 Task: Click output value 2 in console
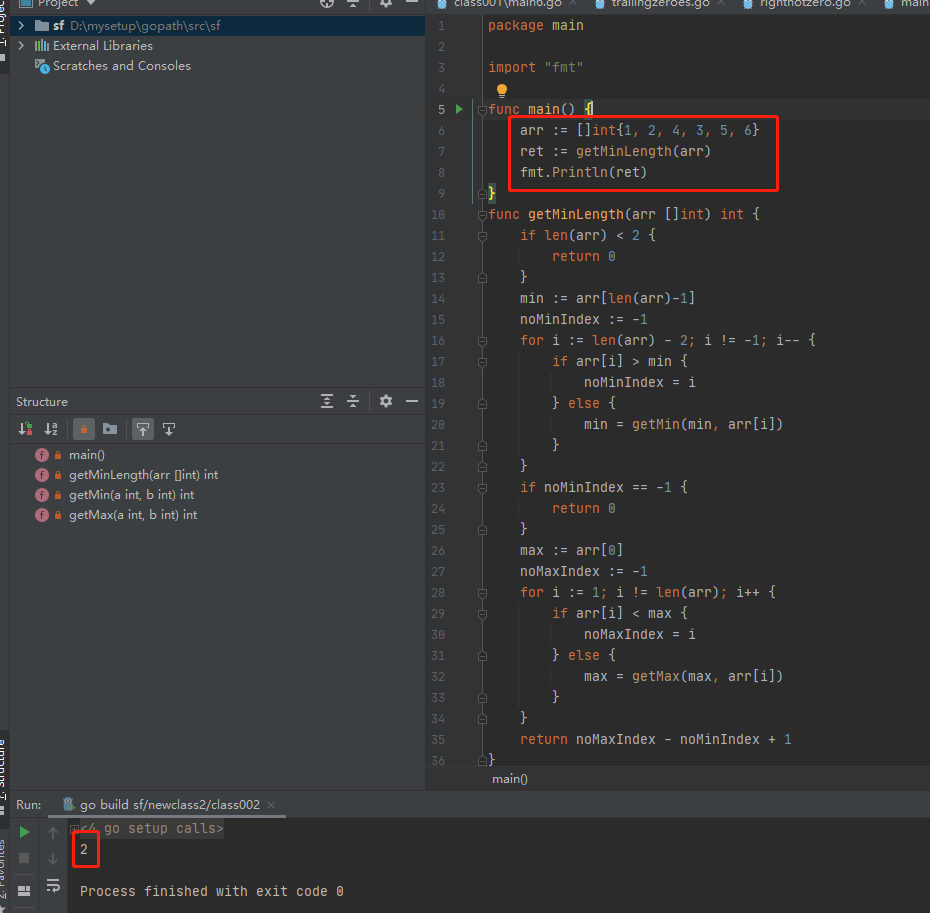click(84, 850)
